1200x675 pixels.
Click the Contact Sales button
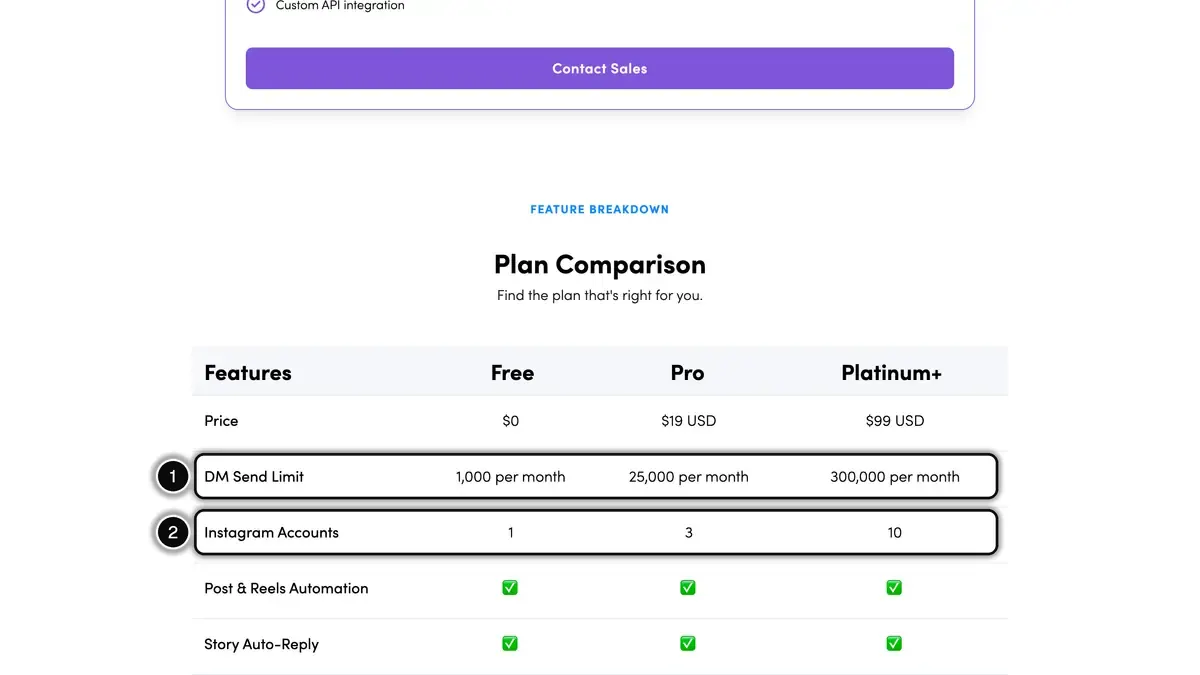pyautogui.click(x=600, y=68)
